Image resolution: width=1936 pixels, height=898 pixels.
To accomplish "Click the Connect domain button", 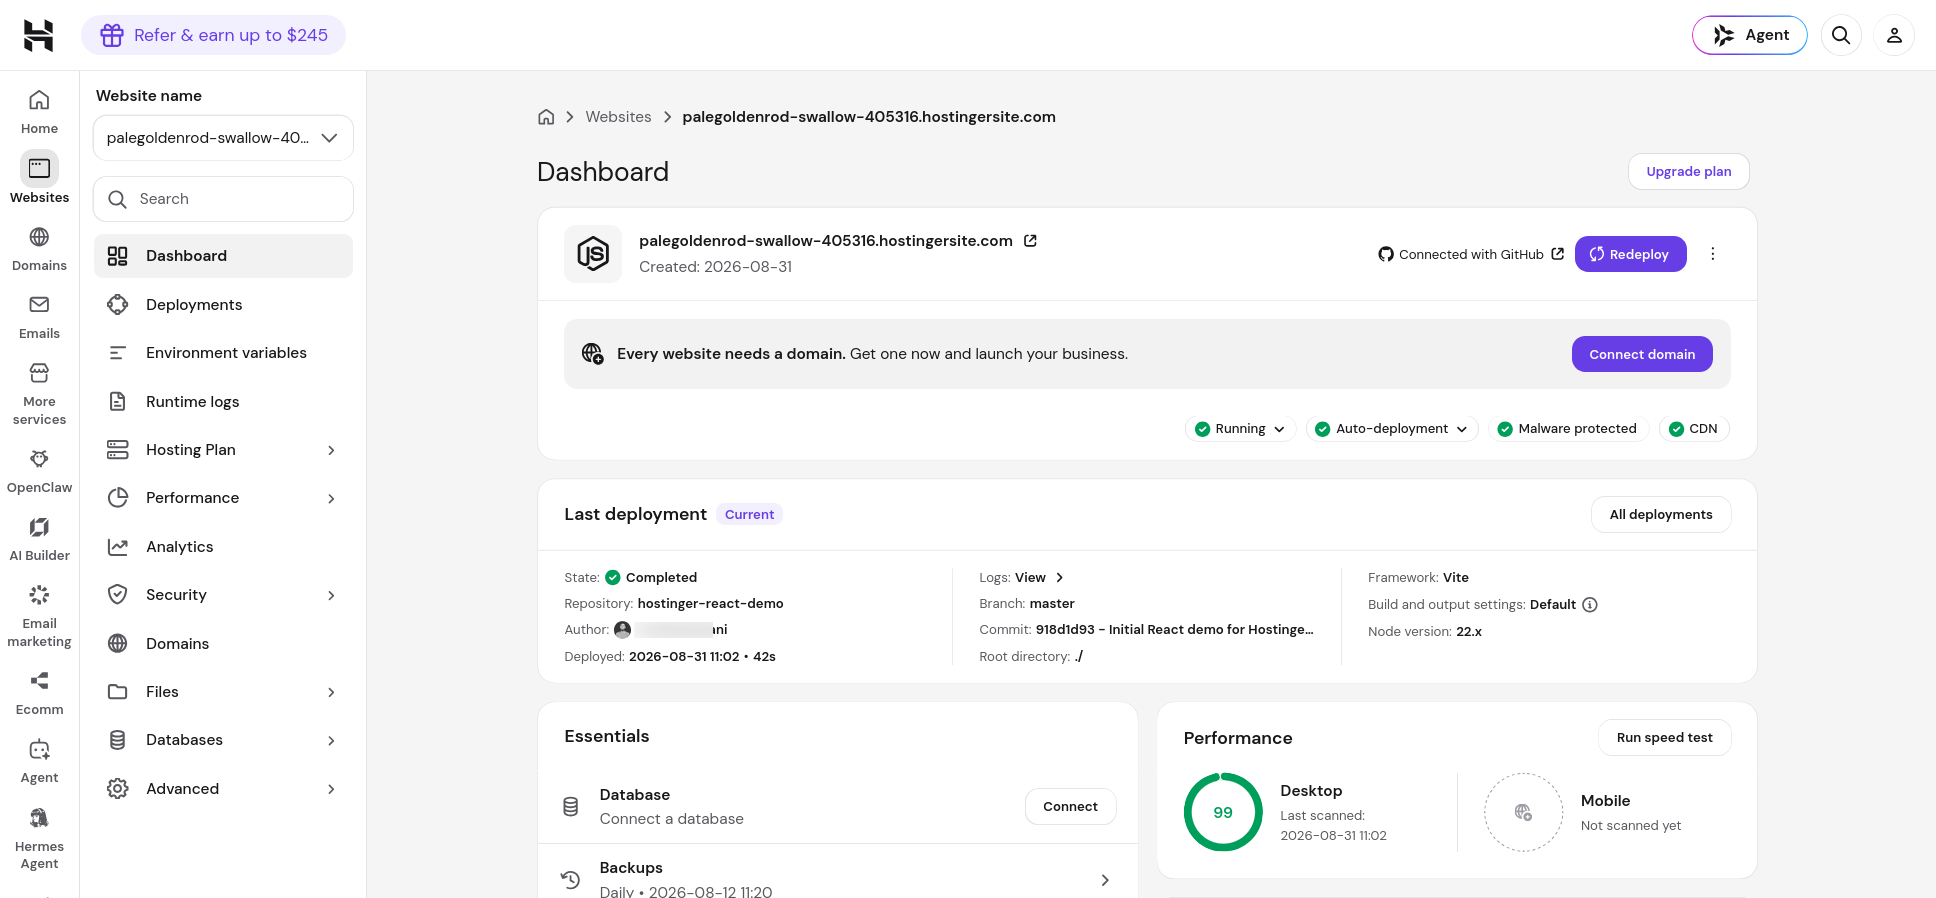I will [1642, 354].
